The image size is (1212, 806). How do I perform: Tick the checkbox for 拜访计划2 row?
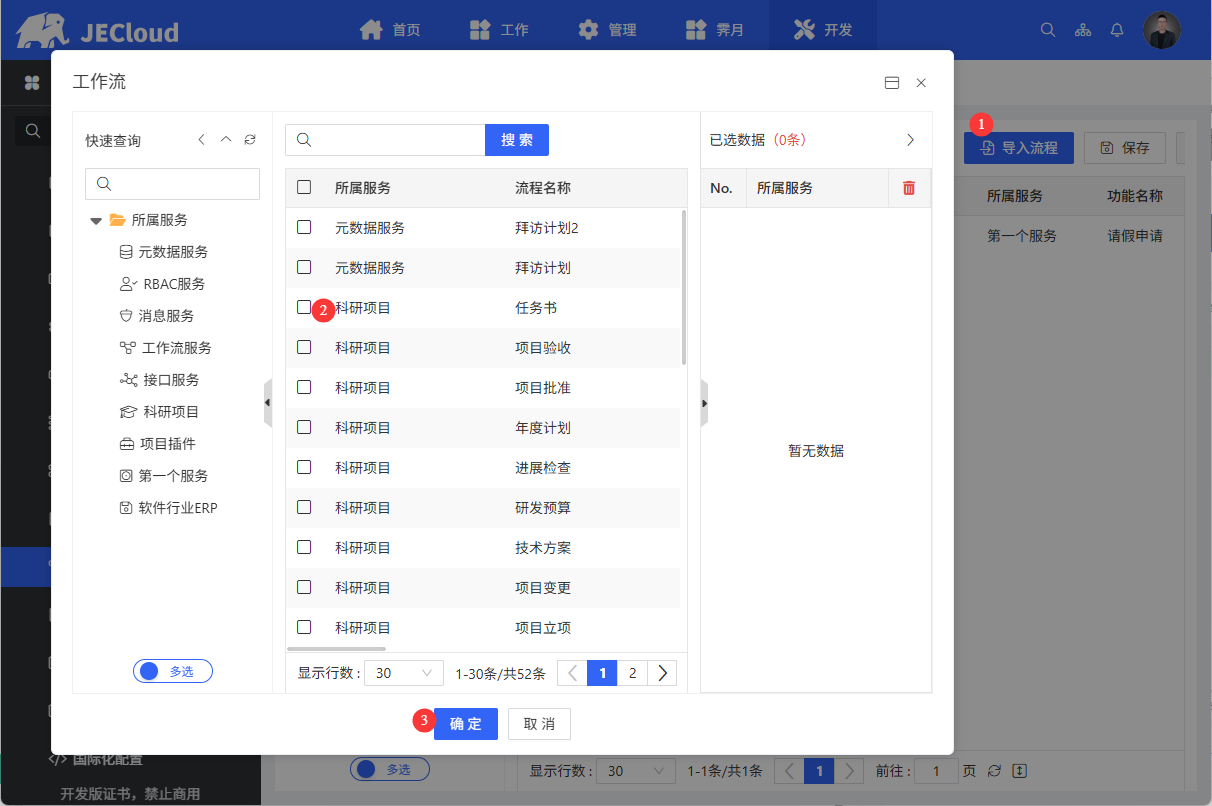click(304, 228)
